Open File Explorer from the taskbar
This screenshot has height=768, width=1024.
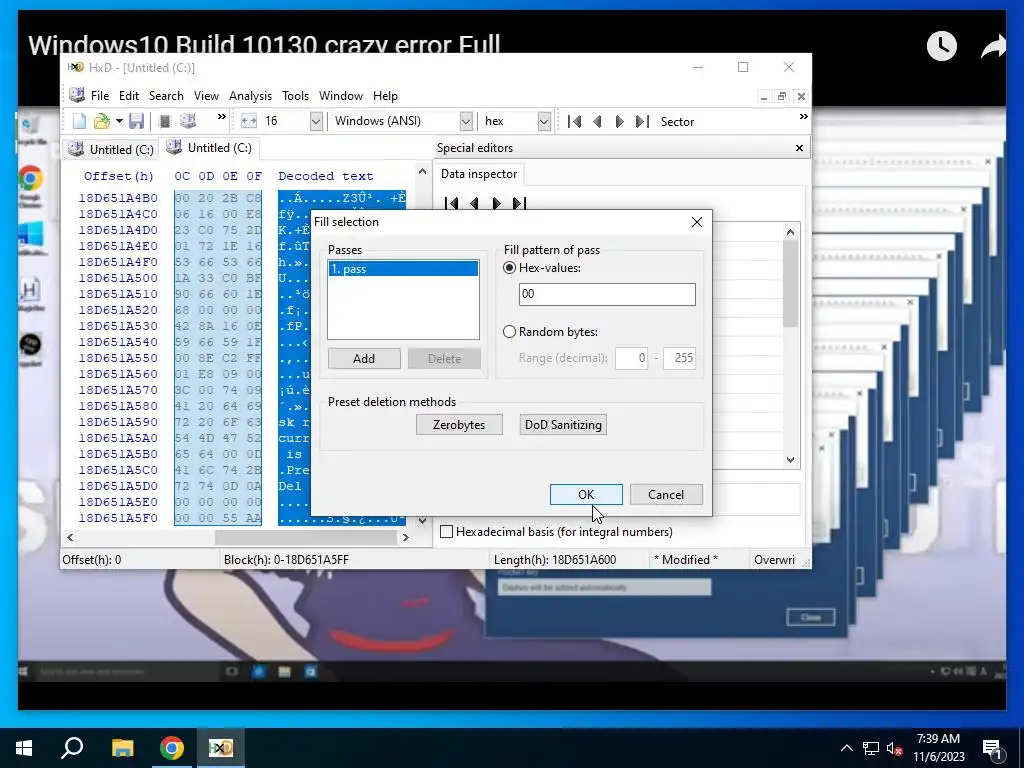pyautogui.click(x=122, y=748)
